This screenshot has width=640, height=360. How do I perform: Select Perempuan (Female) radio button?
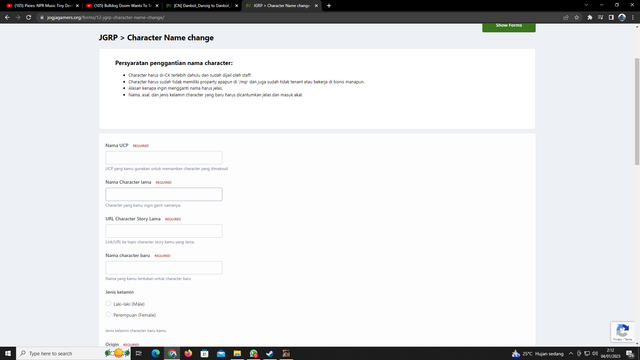pos(108,315)
